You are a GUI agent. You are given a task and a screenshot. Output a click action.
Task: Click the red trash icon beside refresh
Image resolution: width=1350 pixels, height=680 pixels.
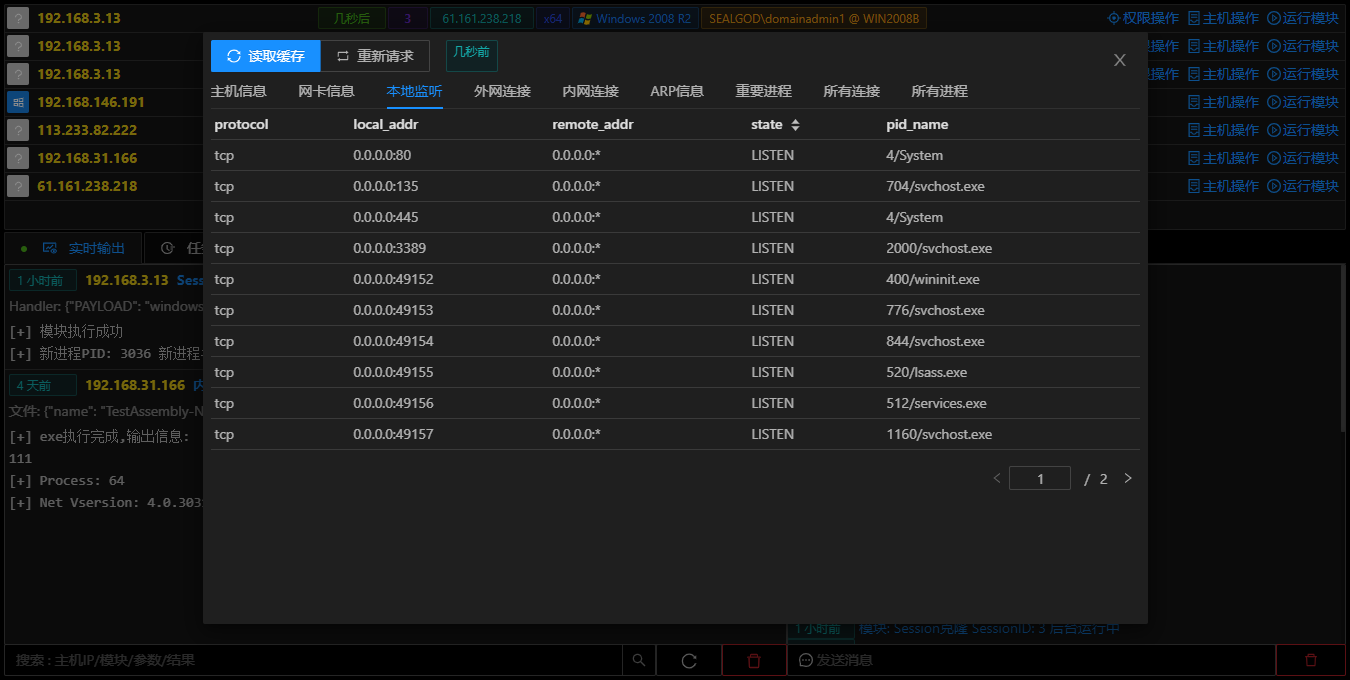click(754, 660)
